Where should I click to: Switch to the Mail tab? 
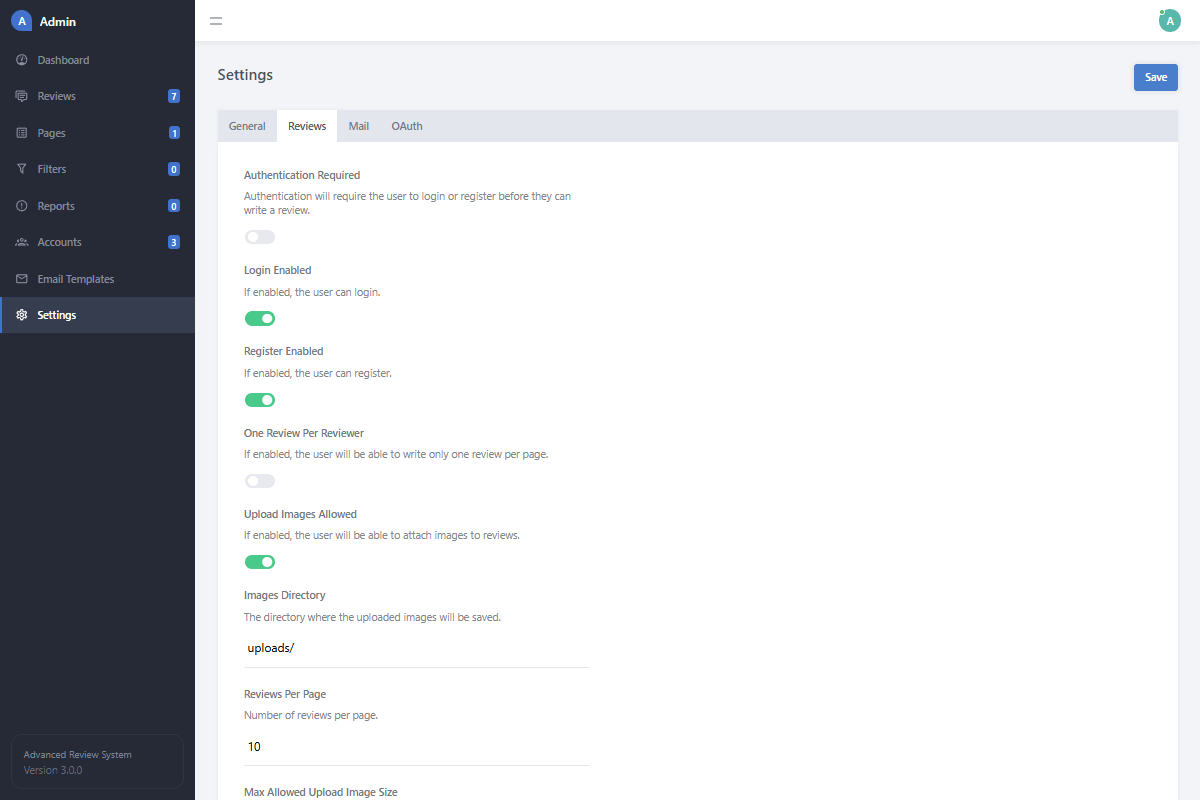[359, 125]
